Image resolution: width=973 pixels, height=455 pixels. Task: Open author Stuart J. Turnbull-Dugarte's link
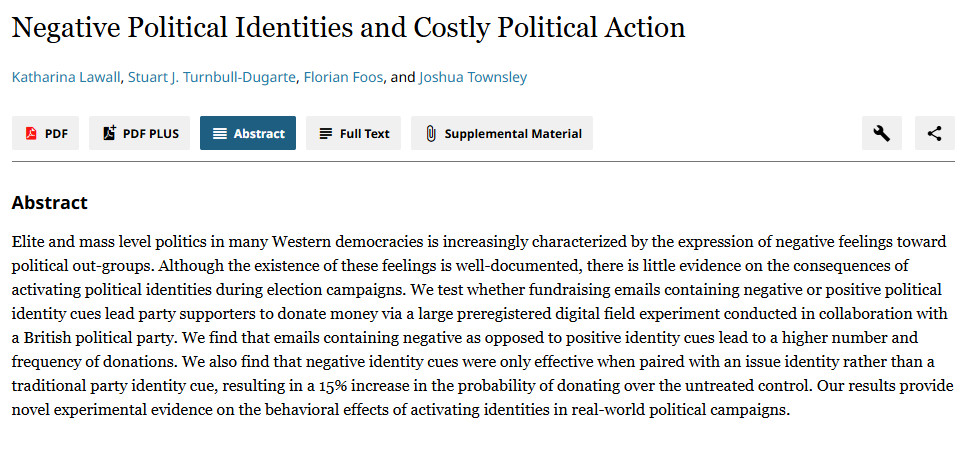pyautogui.click(x=212, y=78)
